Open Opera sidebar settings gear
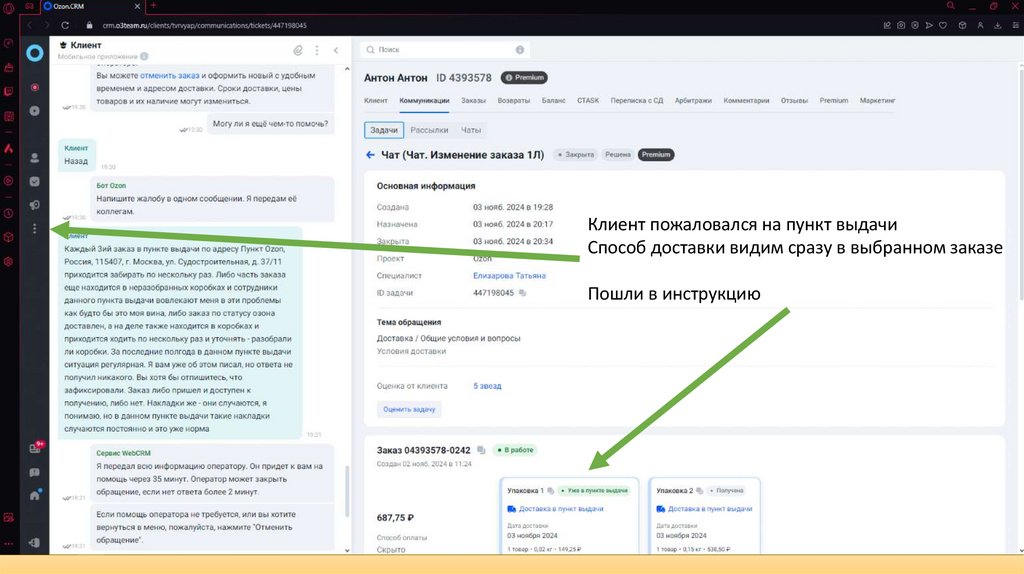 (8, 262)
